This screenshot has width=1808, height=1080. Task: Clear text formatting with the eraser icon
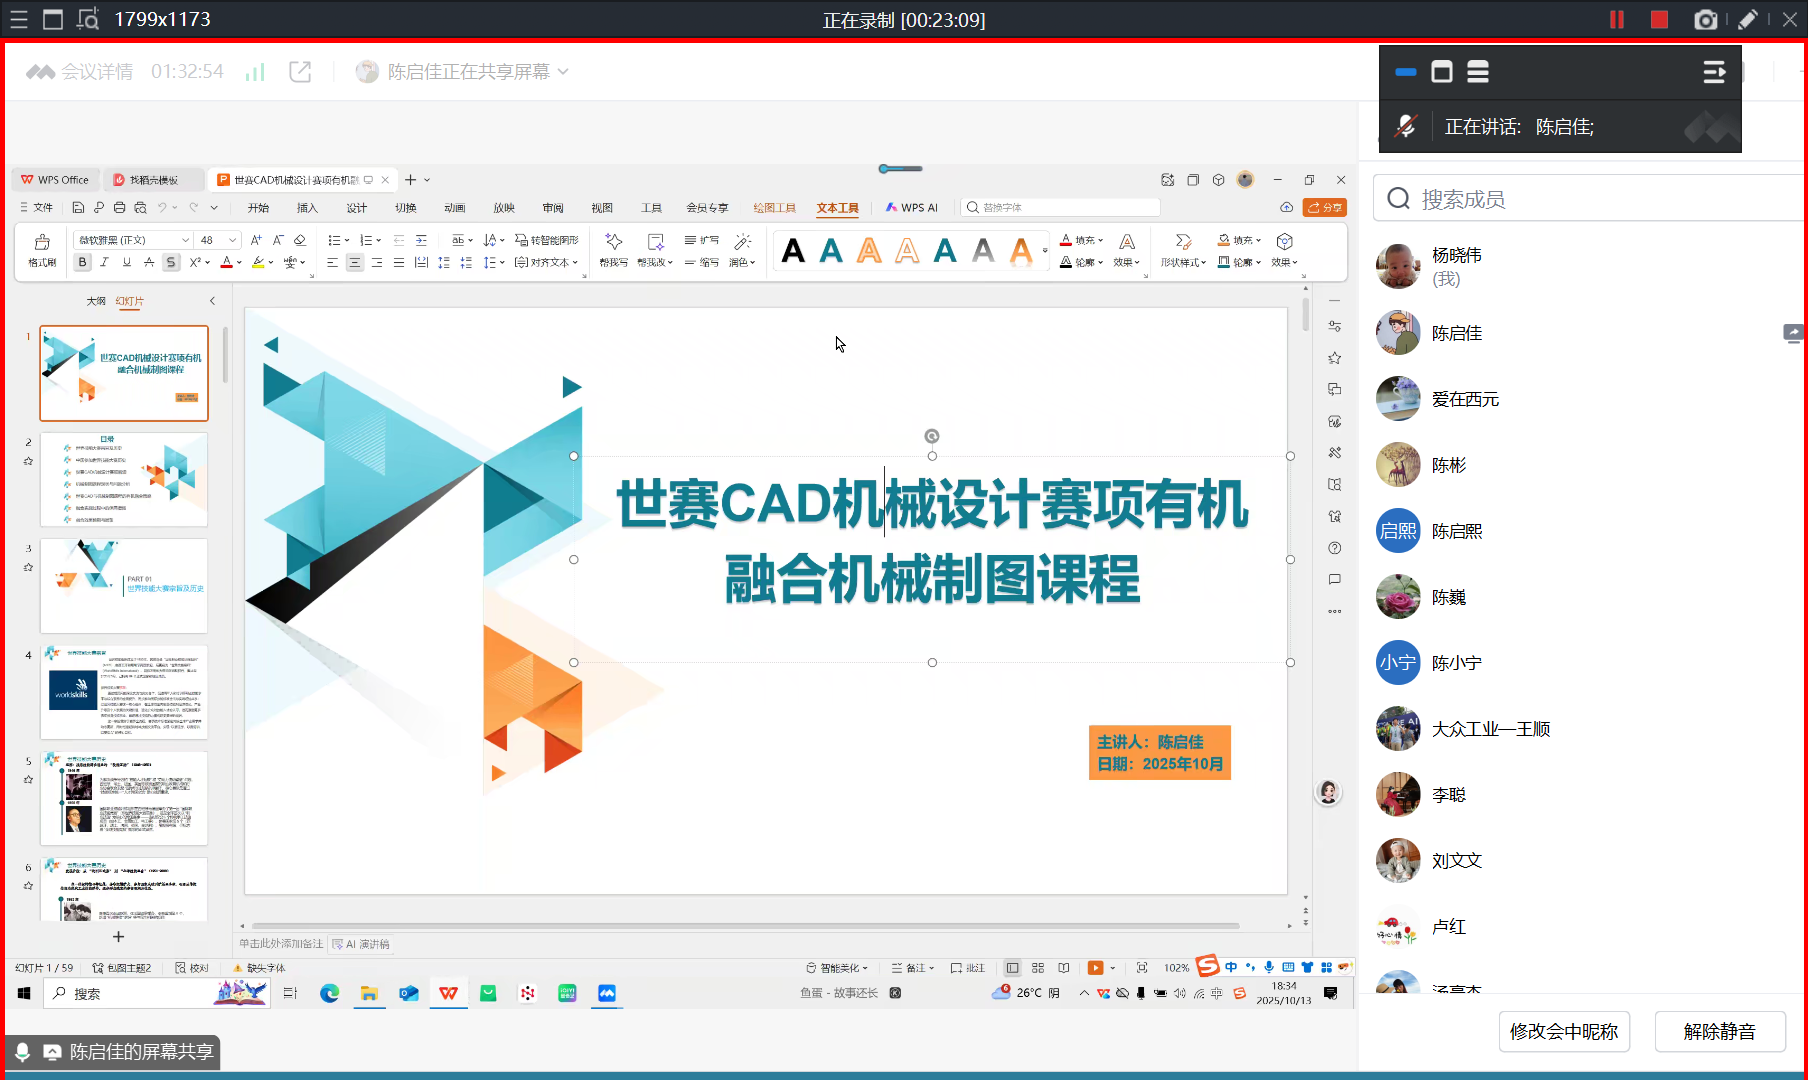coord(299,240)
